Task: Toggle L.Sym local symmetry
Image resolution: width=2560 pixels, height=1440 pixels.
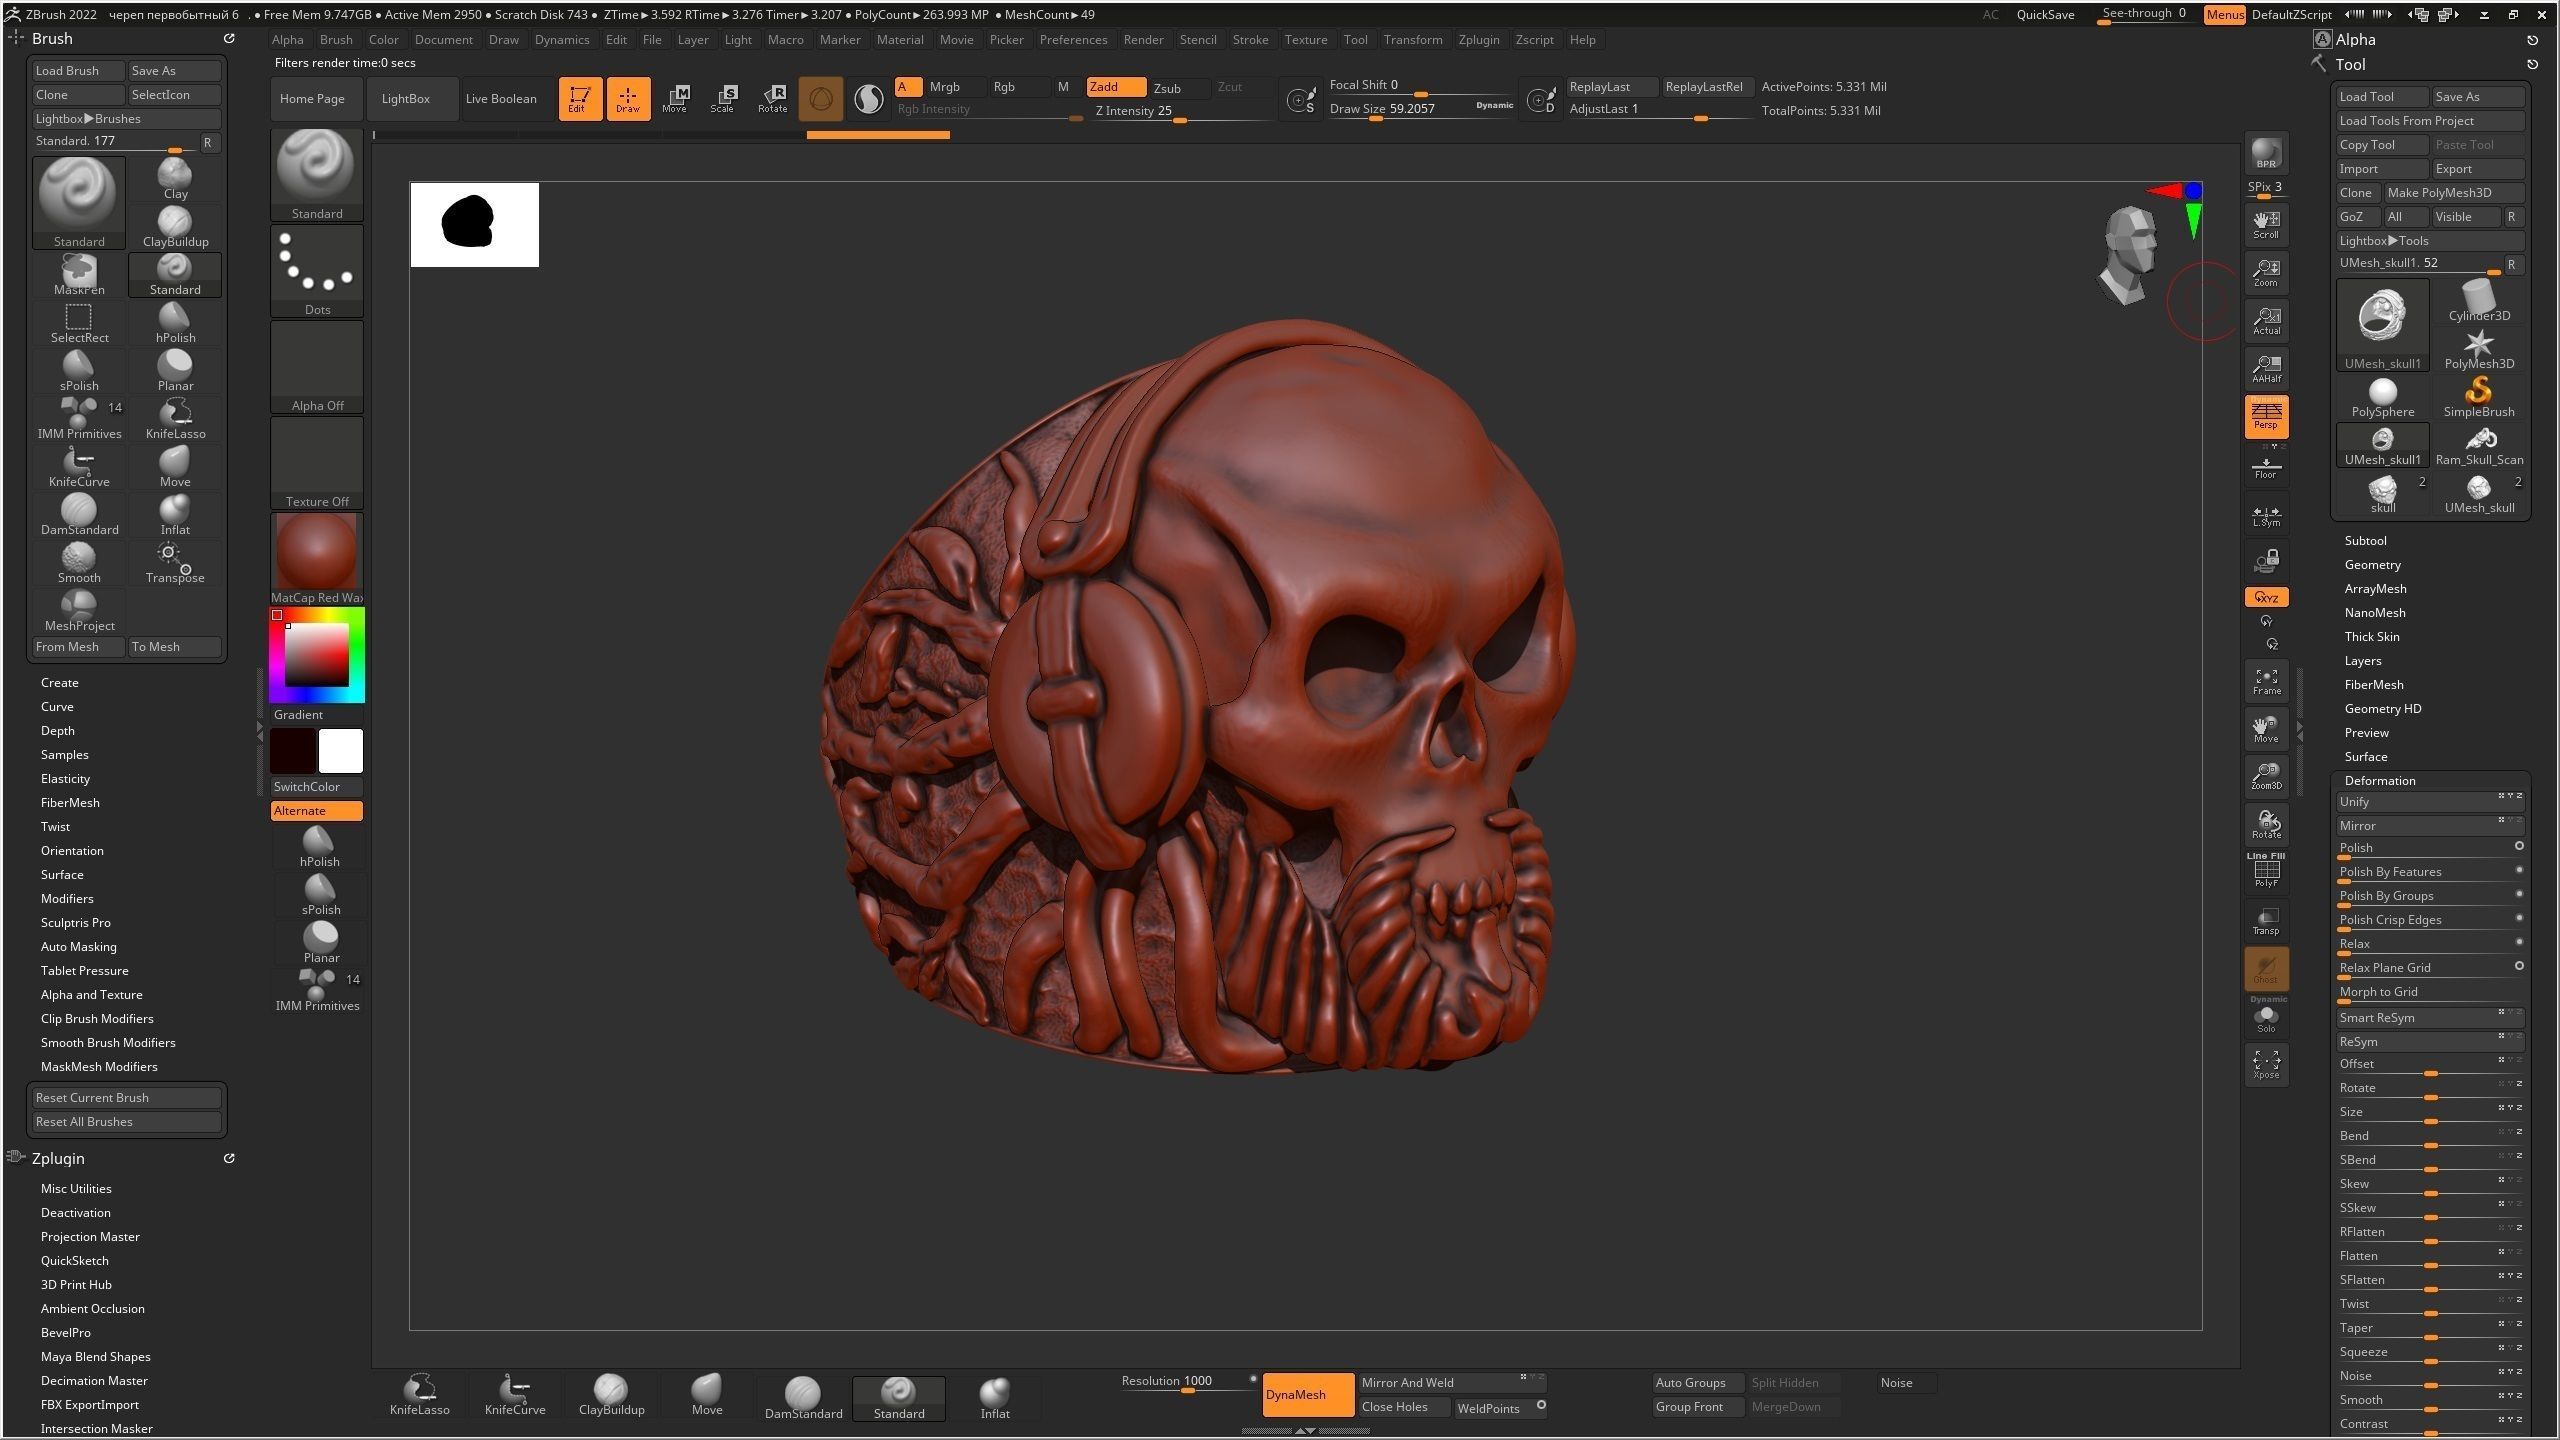Action: tap(2266, 514)
